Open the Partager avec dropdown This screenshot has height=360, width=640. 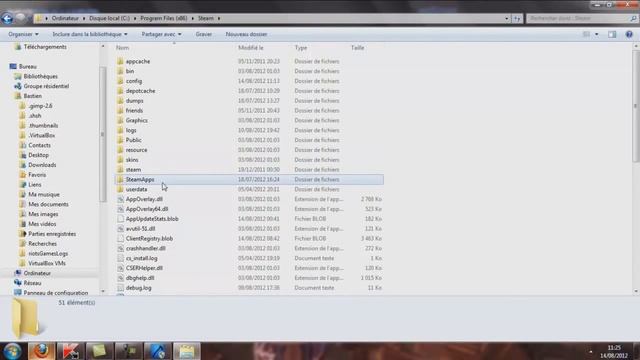tap(161, 34)
